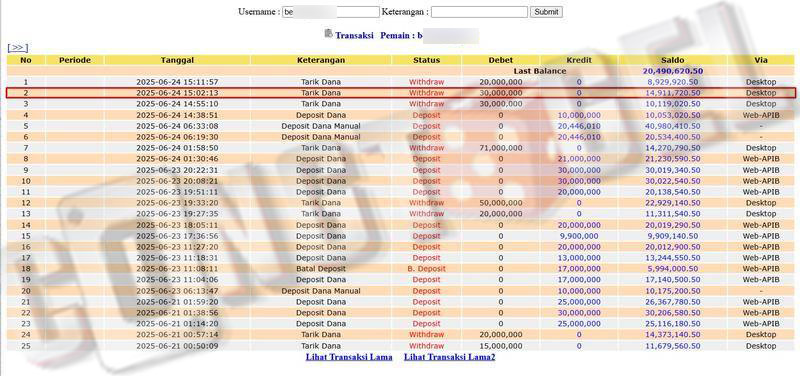Click the Submit button
Viewport: 800px width, 376px height.
pyautogui.click(x=546, y=12)
